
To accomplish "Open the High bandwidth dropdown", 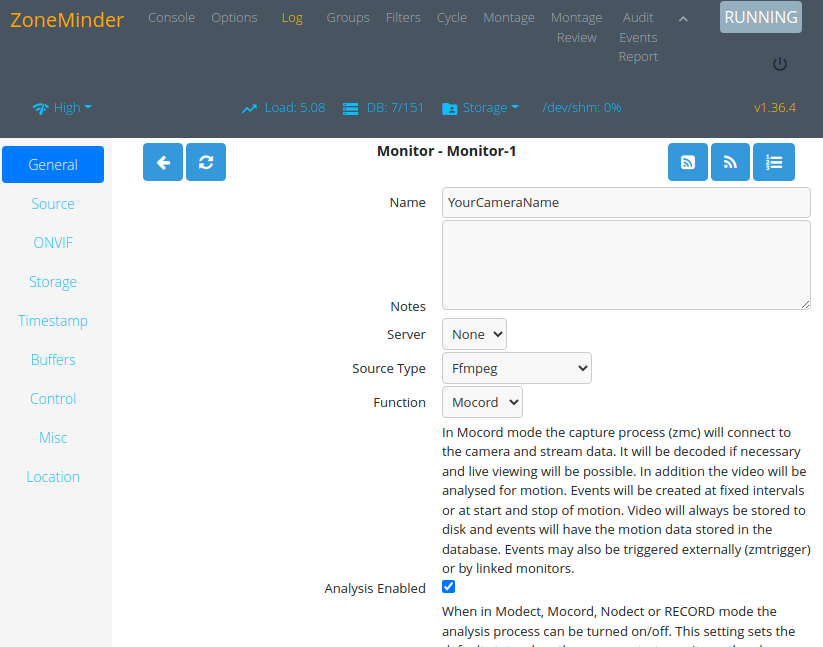I will coord(62,108).
